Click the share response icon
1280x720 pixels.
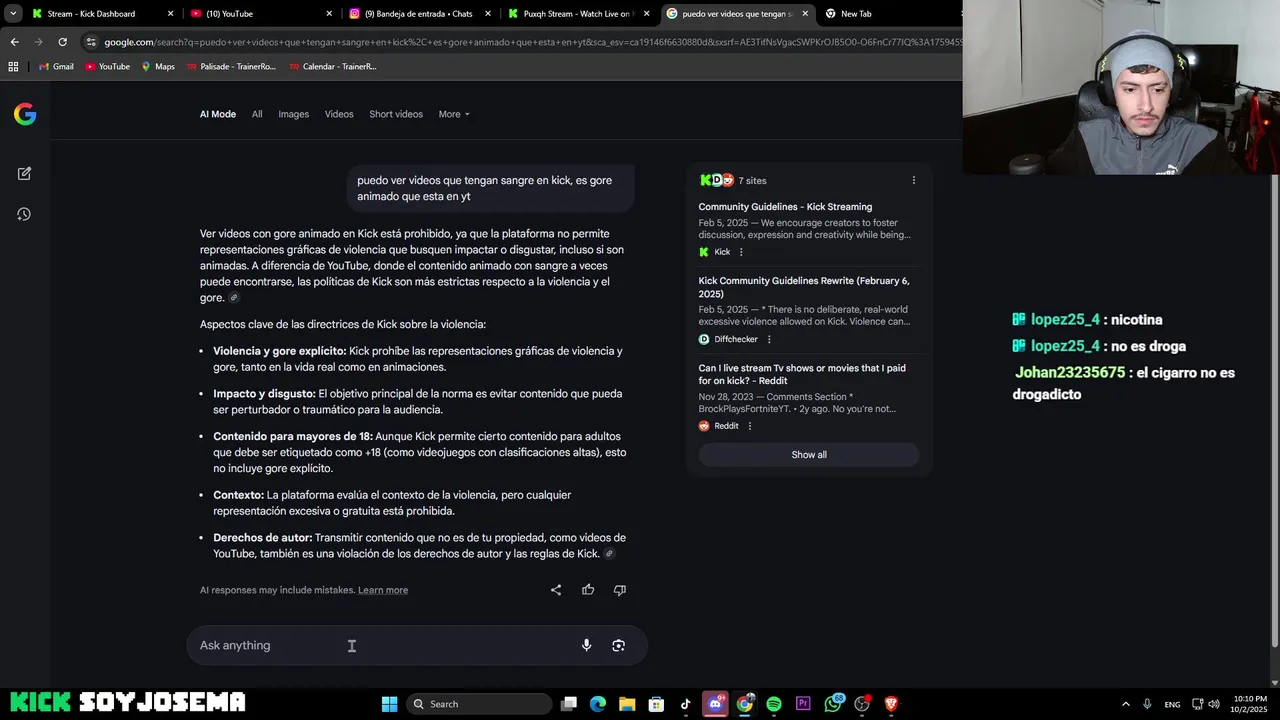(556, 590)
